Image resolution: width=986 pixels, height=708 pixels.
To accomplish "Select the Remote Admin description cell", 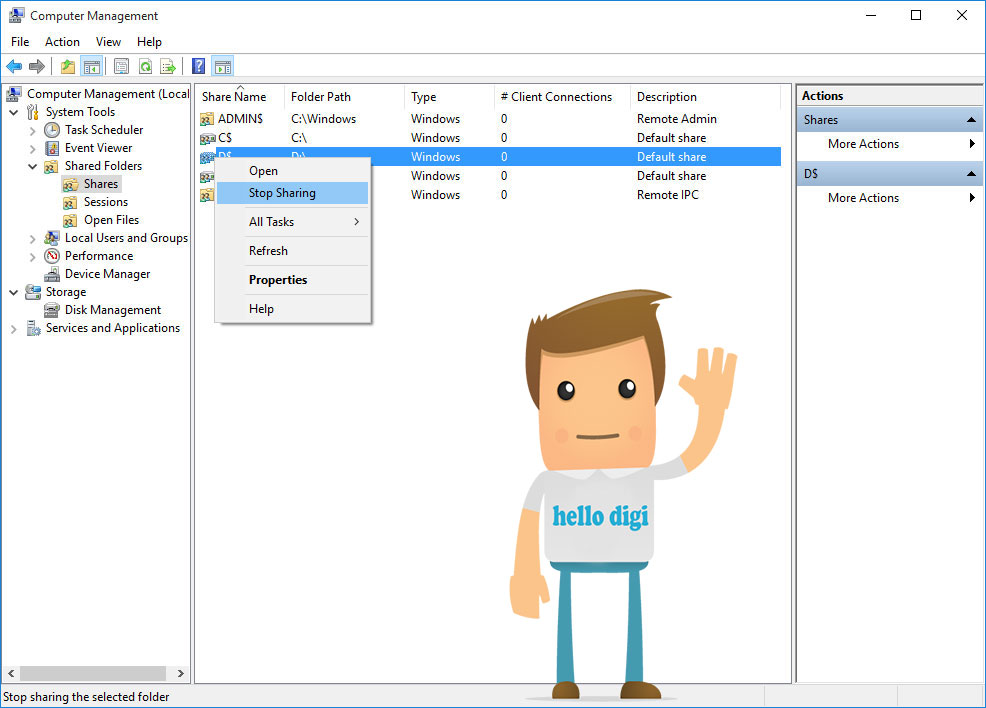I will [x=677, y=119].
